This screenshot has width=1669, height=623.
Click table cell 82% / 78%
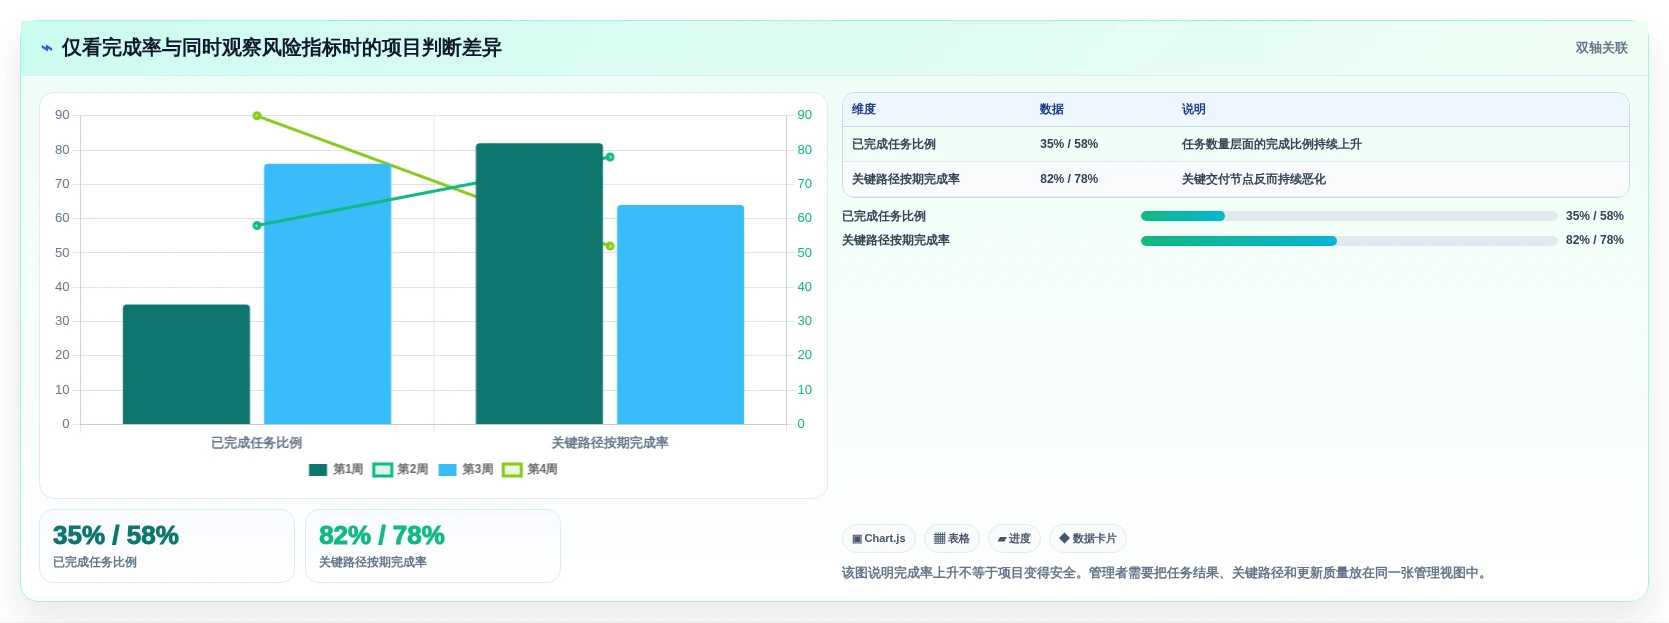point(1069,179)
